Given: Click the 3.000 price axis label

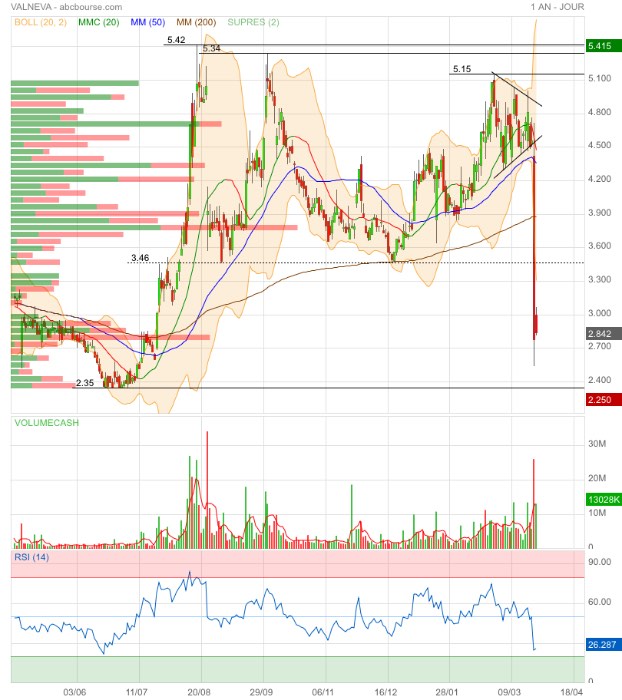Looking at the screenshot, I should (600, 313).
